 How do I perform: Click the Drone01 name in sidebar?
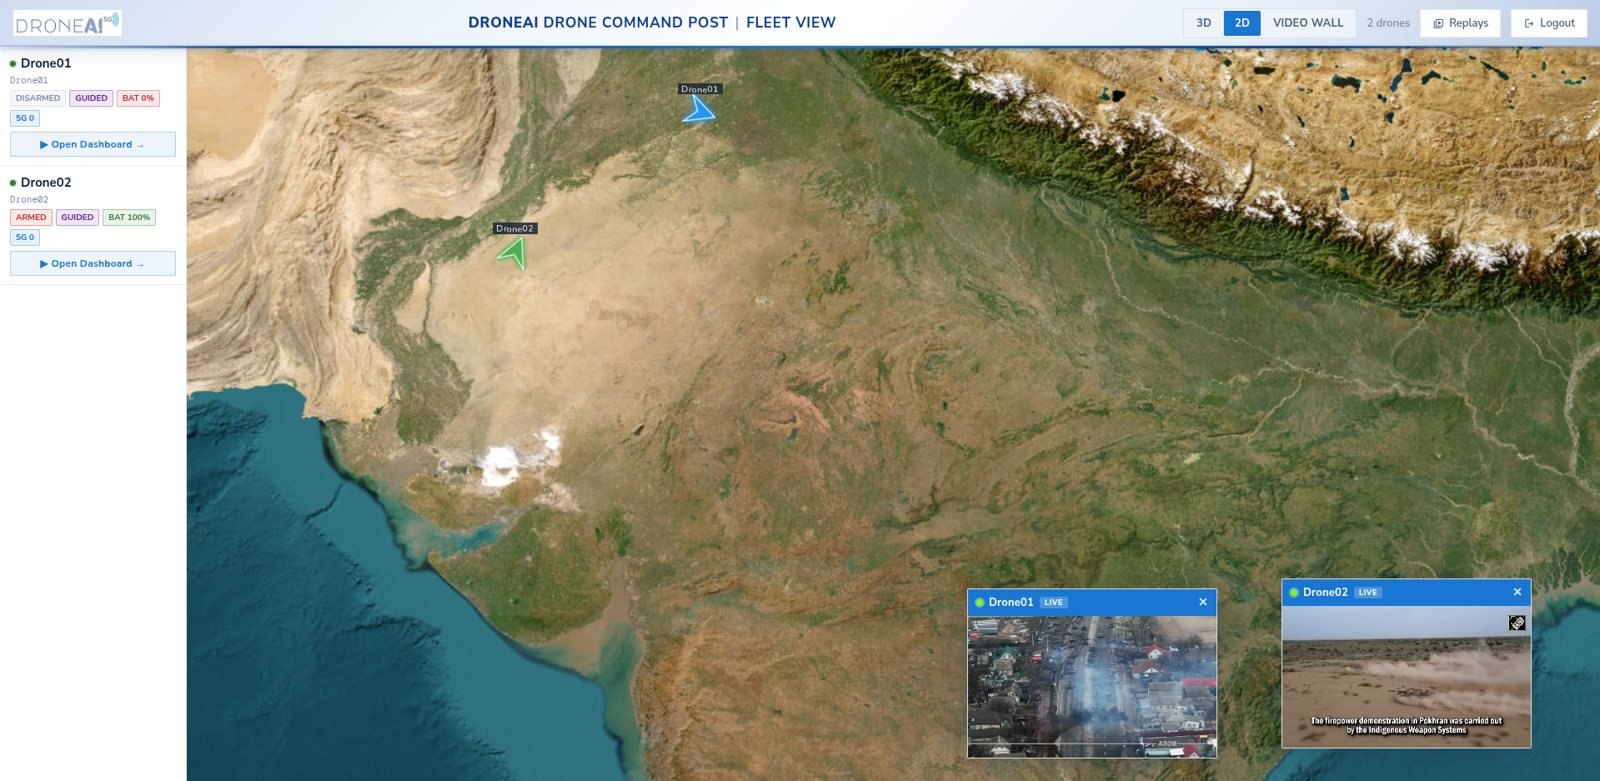pos(46,63)
